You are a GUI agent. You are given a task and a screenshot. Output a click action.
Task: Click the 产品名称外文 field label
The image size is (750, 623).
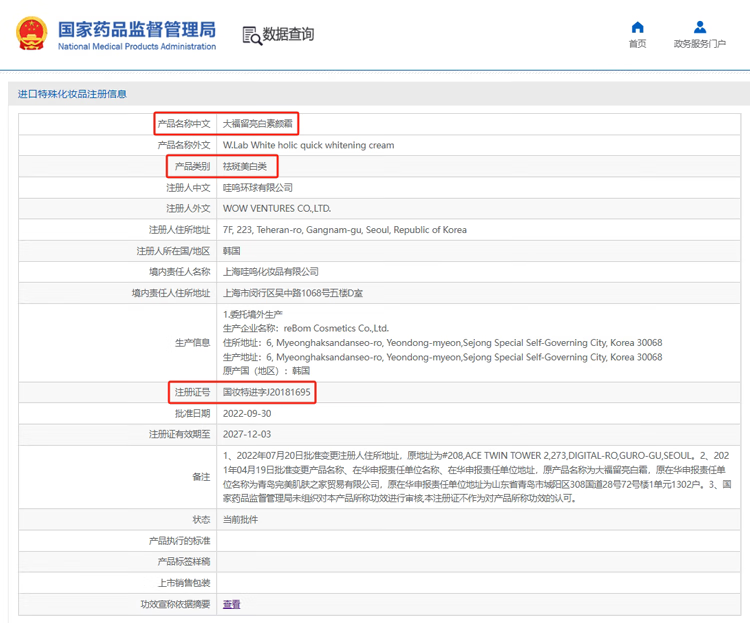click(184, 145)
